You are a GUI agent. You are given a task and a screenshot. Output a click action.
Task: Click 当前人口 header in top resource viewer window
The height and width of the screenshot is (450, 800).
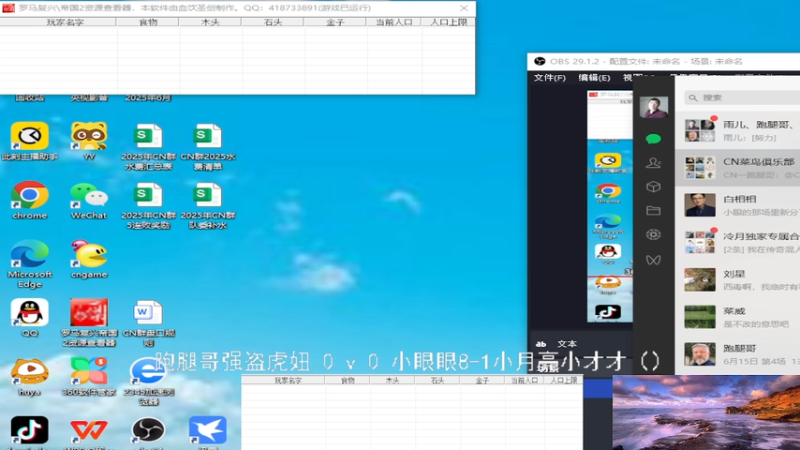(394, 22)
